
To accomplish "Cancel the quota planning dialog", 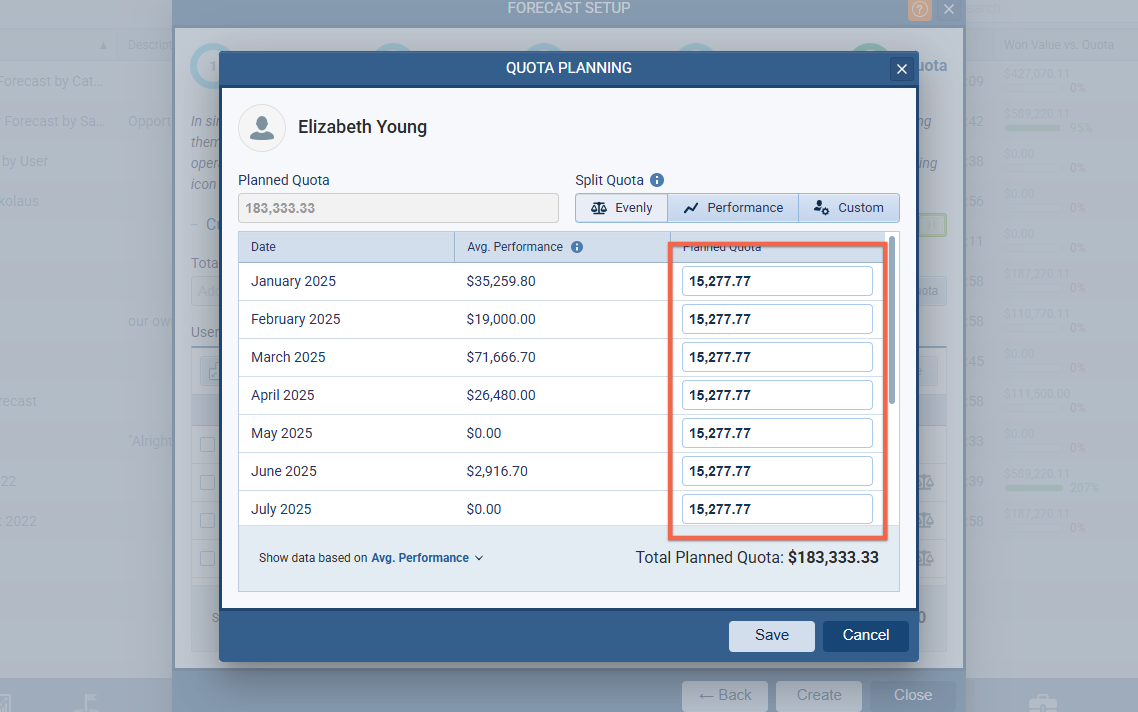I will tap(865, 636).
